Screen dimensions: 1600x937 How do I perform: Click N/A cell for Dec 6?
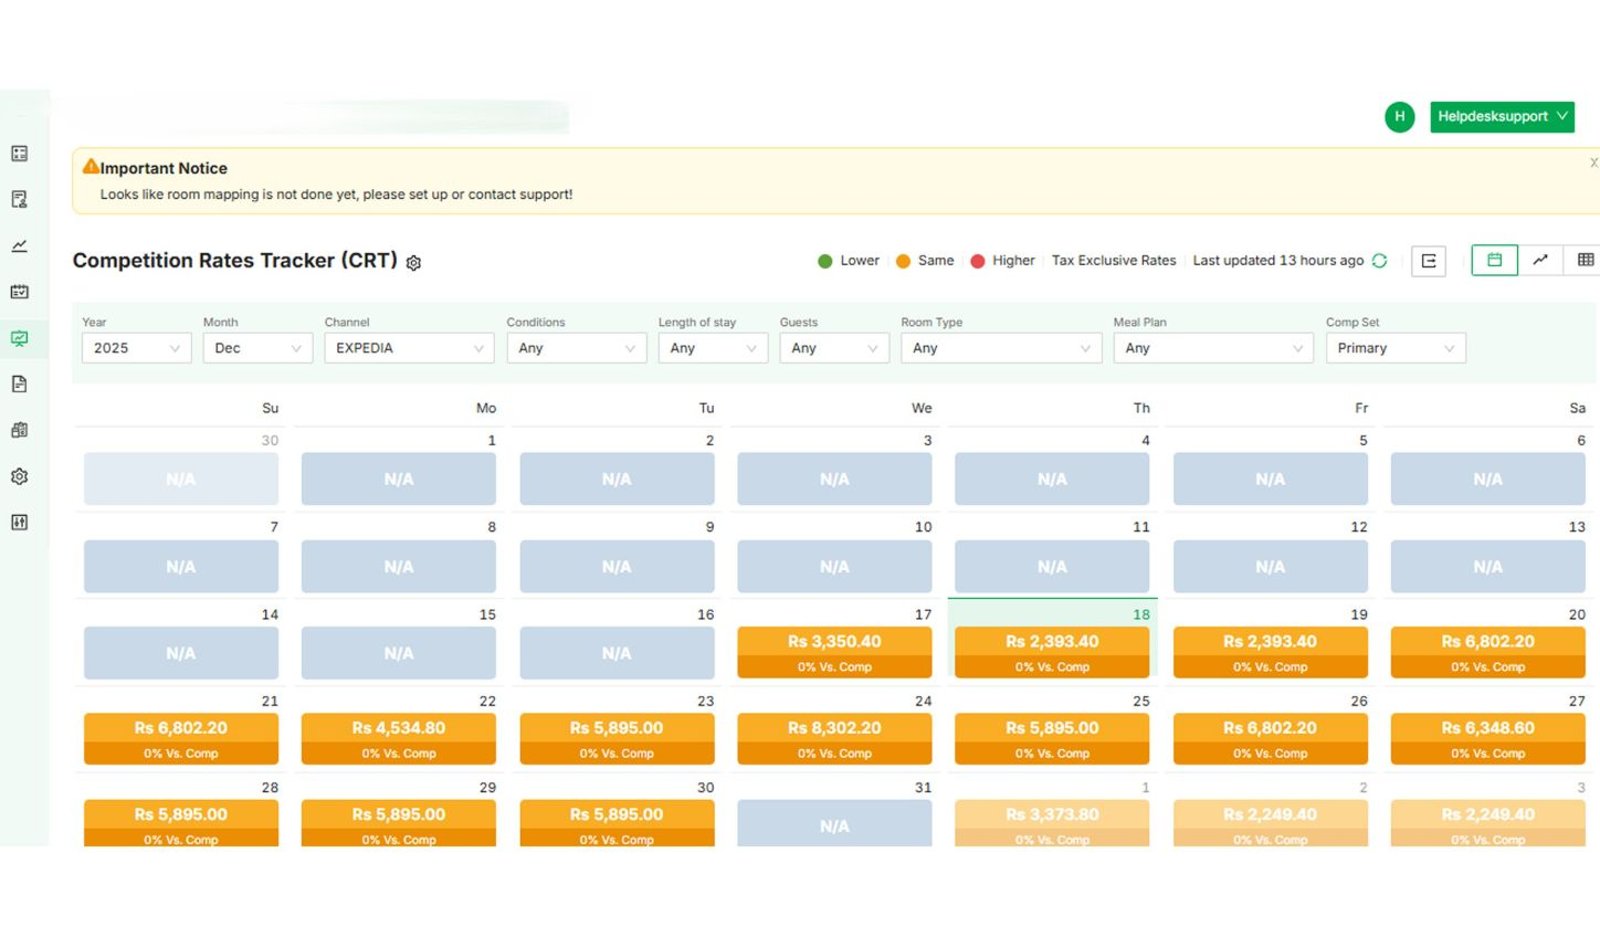point(1488,479)
